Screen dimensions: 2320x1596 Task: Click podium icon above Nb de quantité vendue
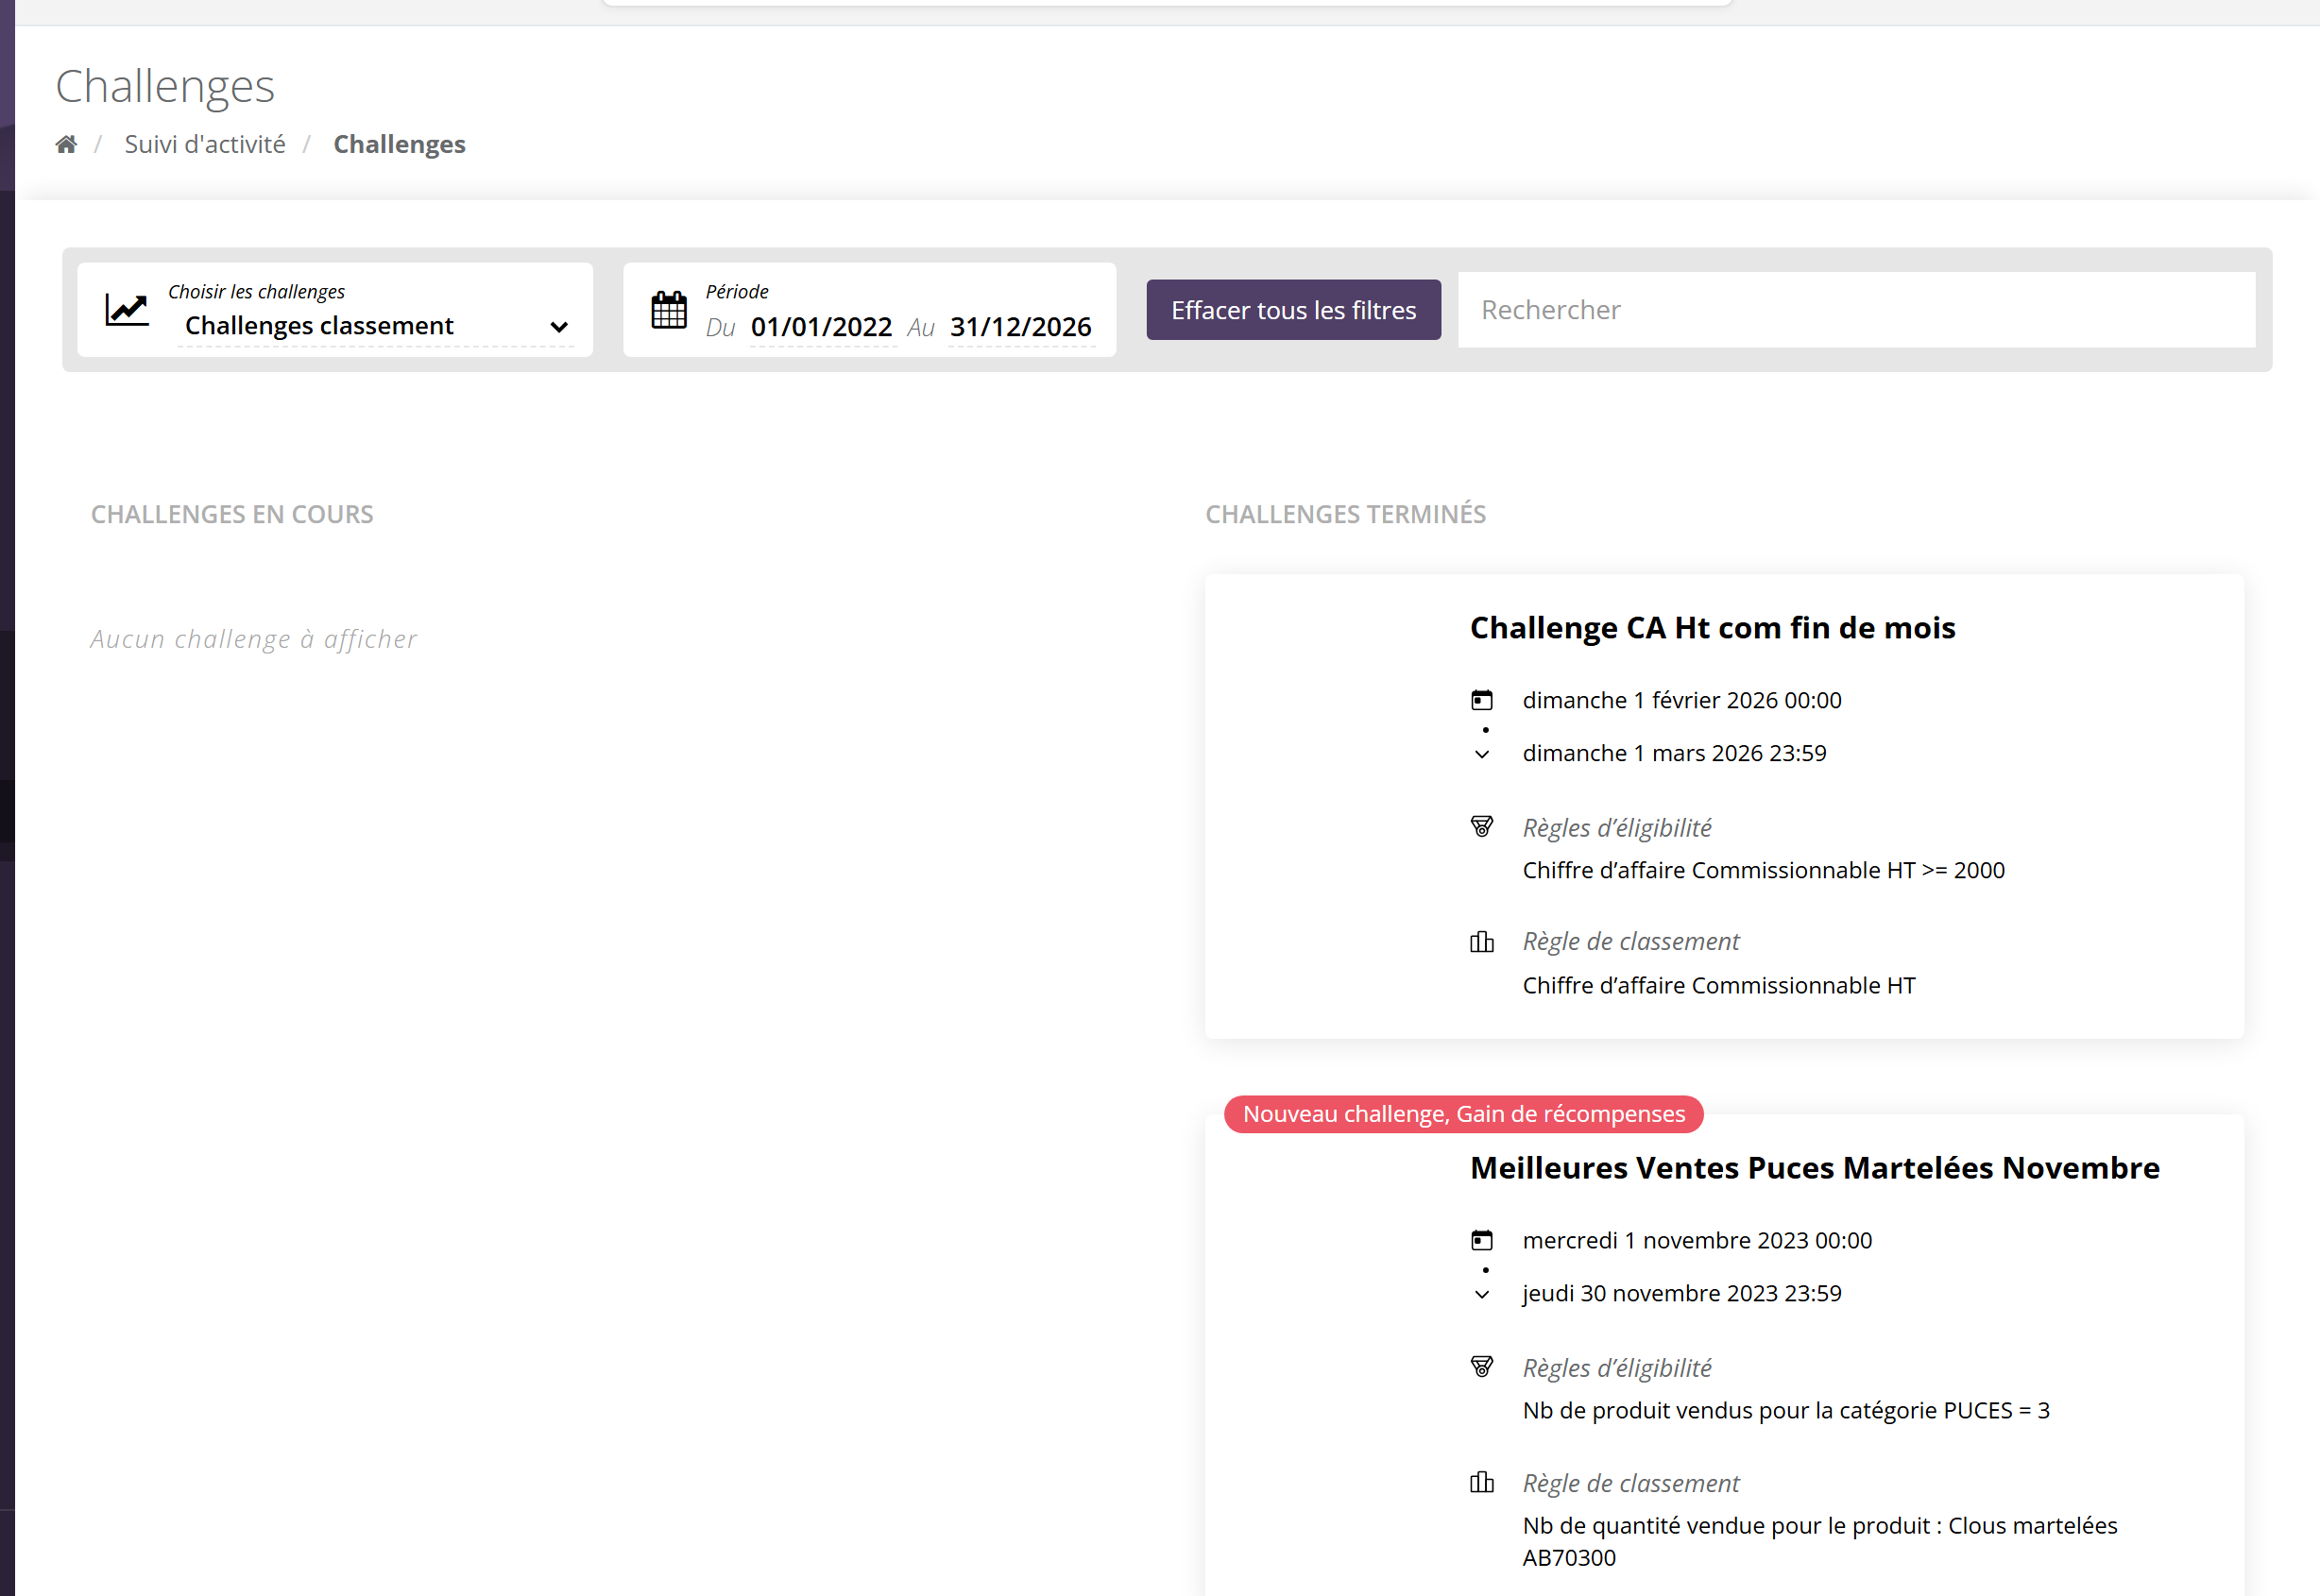click(1481, 1482)
